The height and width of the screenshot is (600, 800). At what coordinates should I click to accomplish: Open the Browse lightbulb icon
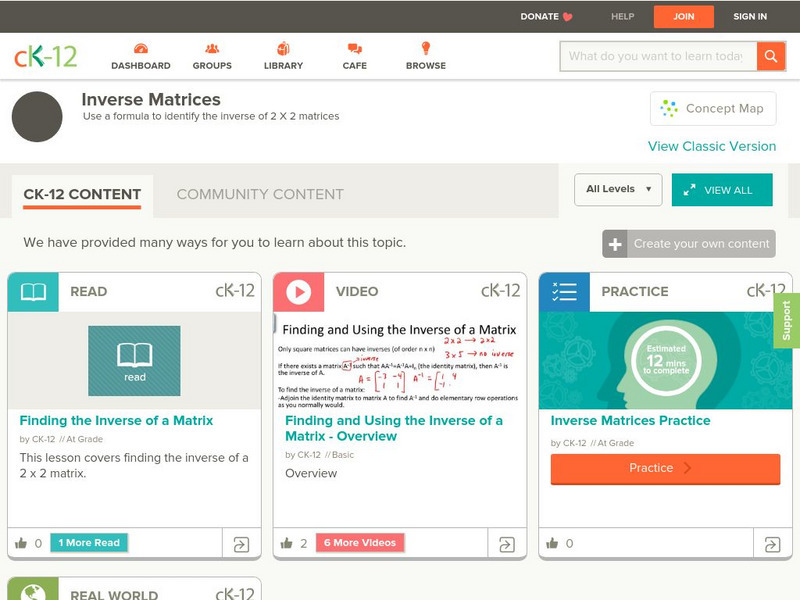(426, 48)
